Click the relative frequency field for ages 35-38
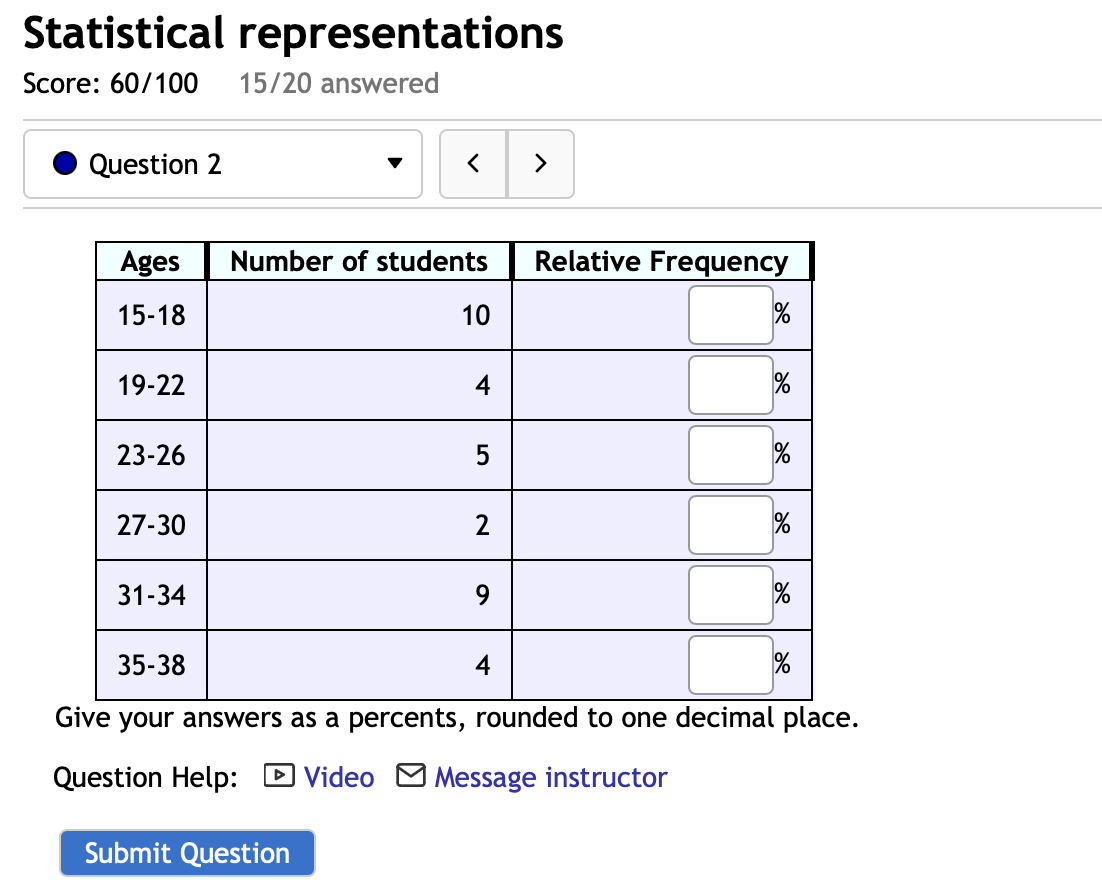The height and width of the screenshot is (883, 1102). [x=730, y=664]
